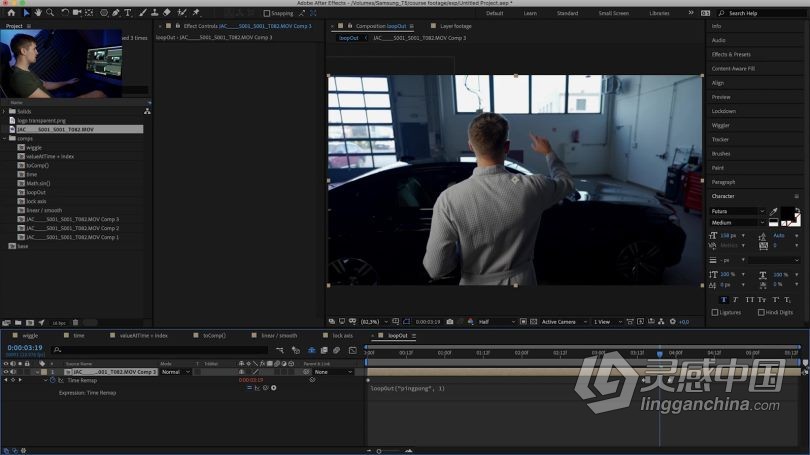Select the Unified Camera tool
This screenshot has height=455, width=810.
[77, 12]
